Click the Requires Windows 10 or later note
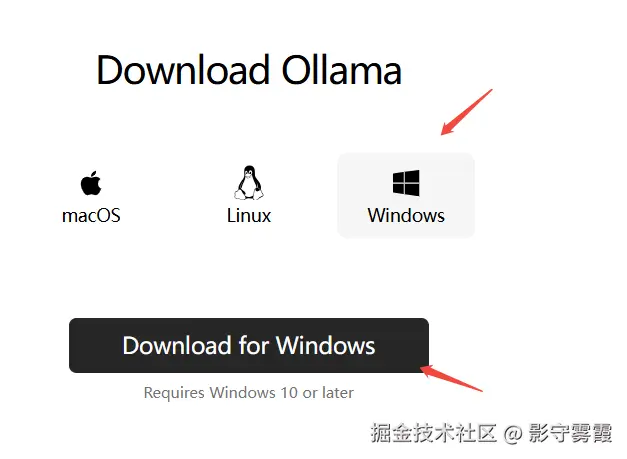Viewport: 627px width, 459px height. [x=249, y=393]
